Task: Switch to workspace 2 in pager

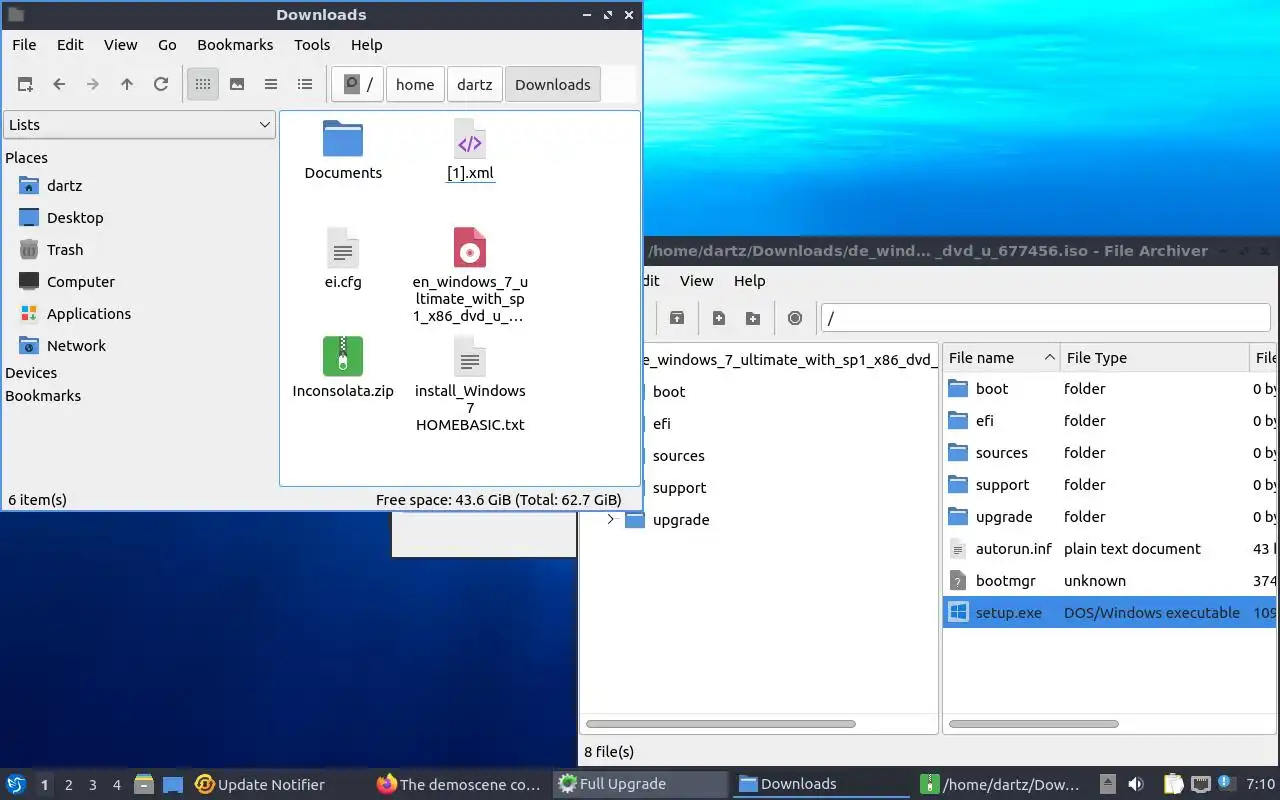Action: tap(69, 785)
